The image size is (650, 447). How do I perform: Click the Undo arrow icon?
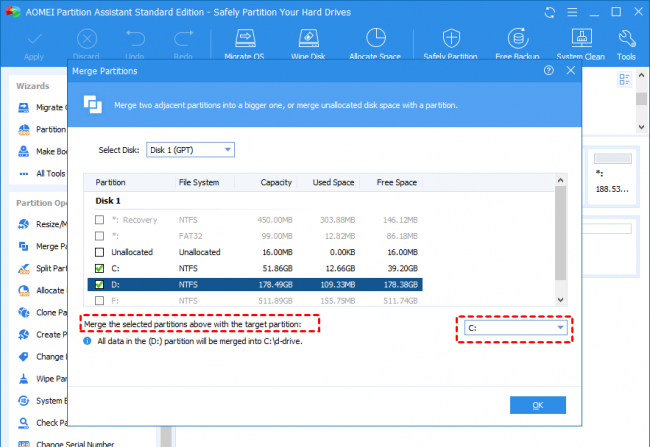tap(135, 39)
